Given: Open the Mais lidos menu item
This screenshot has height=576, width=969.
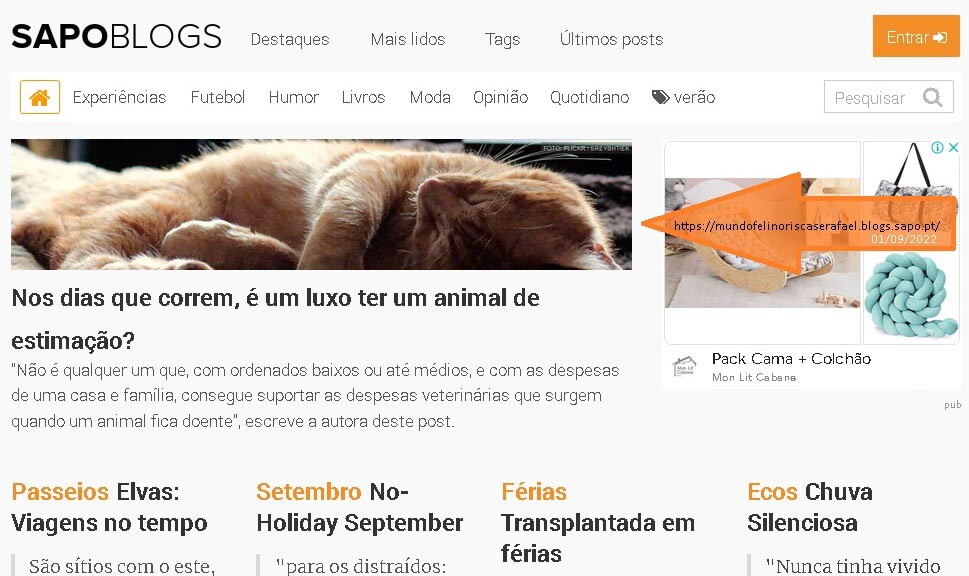Looking at the screenshot, I should click(408, 39).
